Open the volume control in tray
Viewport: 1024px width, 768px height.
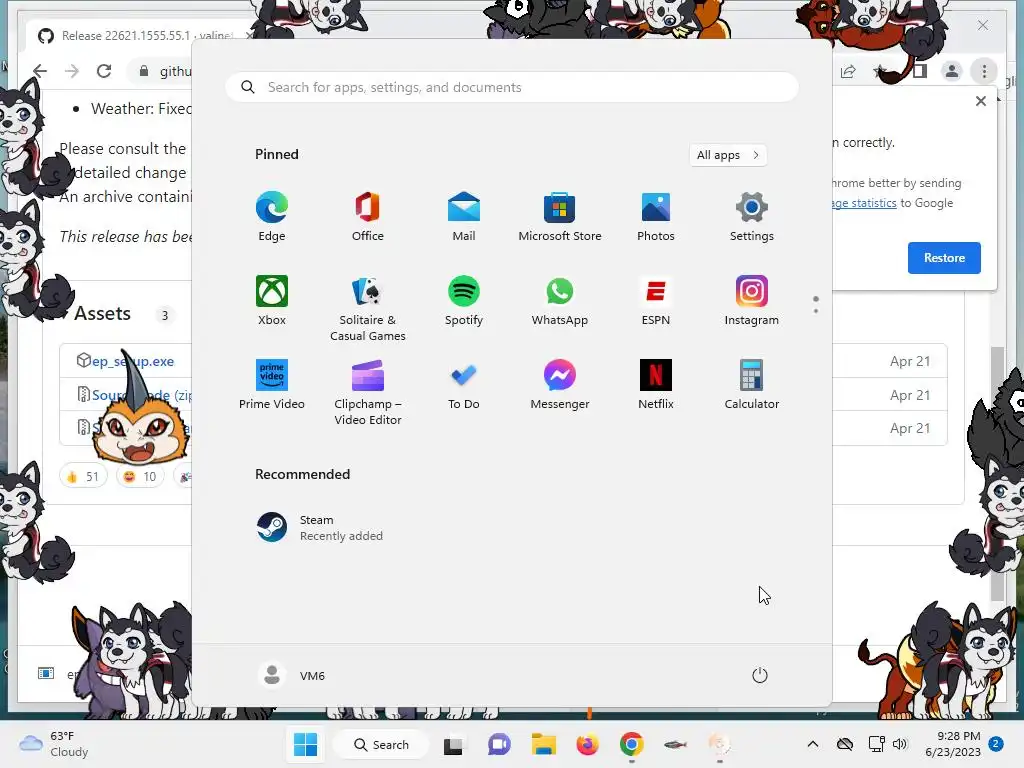tap(900, 744)
